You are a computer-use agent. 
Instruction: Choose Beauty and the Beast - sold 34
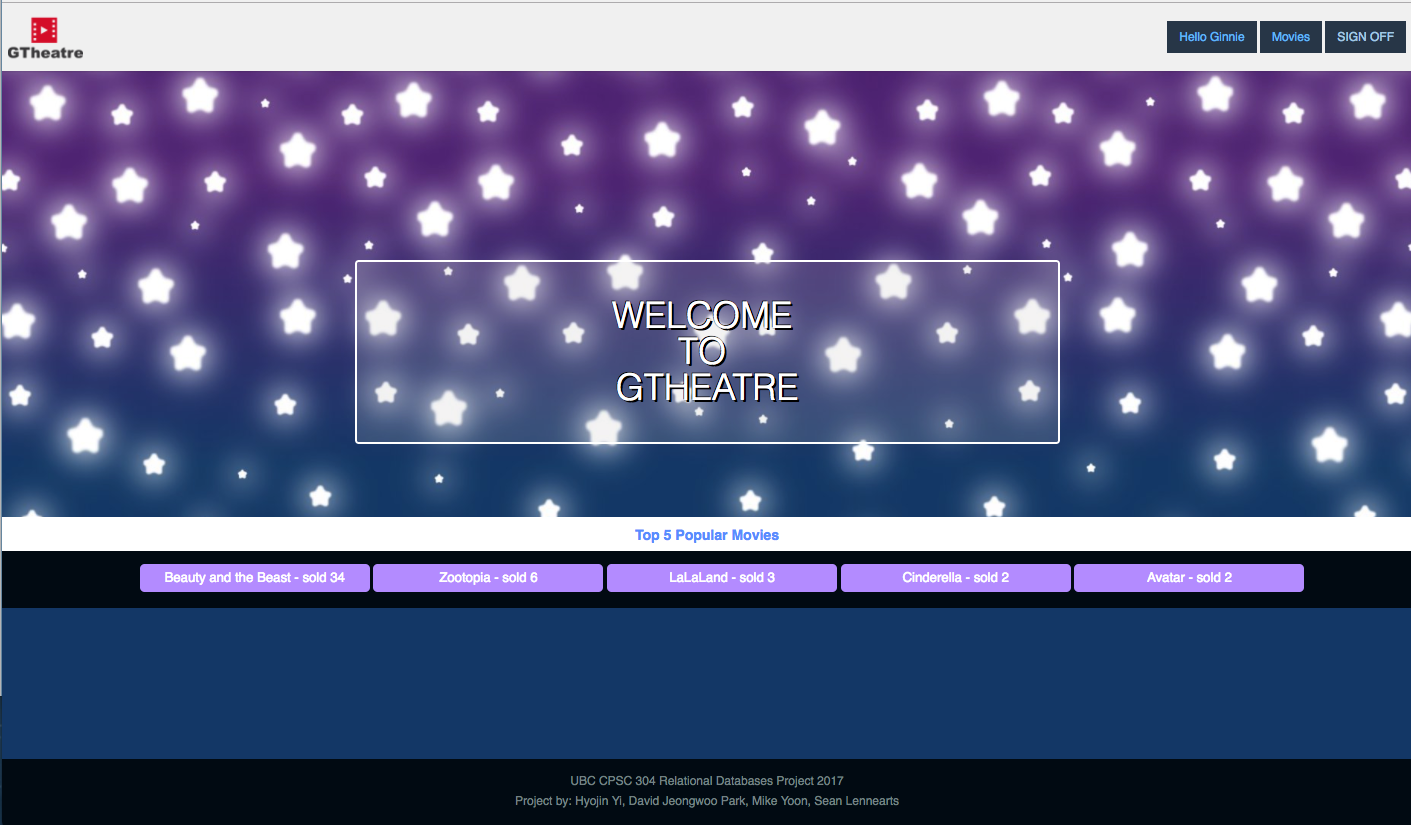[254, 578]
